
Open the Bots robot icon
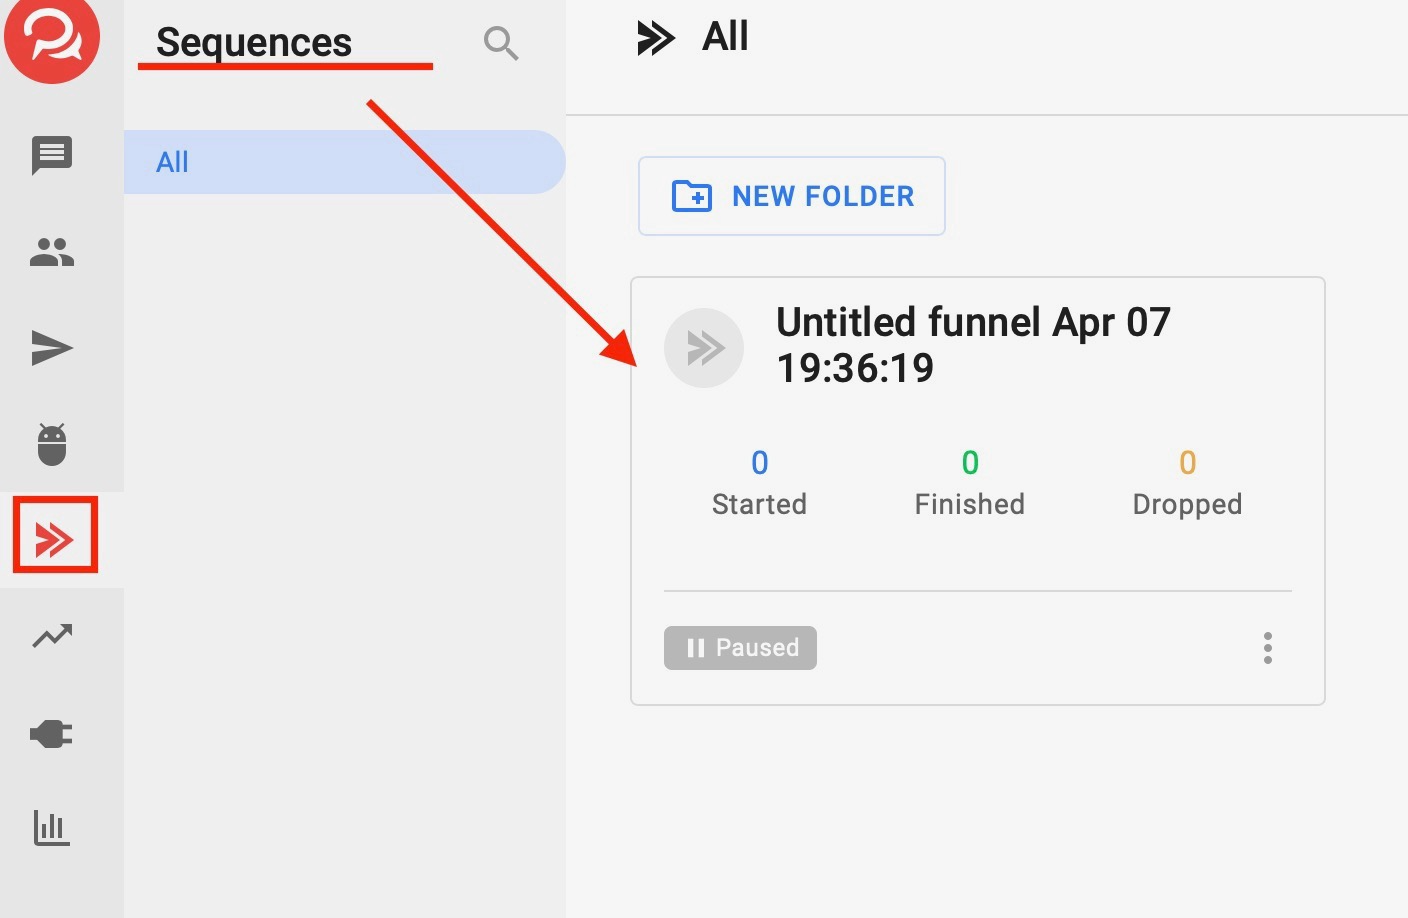click(x=52, y=444)
